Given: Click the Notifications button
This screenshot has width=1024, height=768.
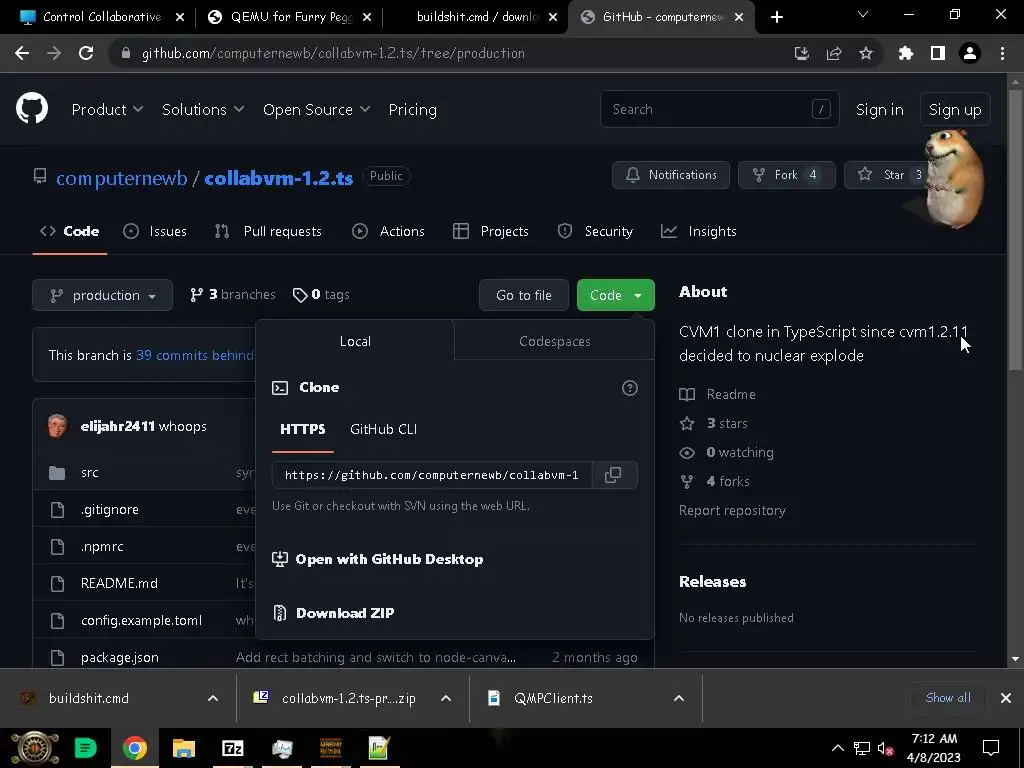Looking at the screenshot, I should (671, 175).
